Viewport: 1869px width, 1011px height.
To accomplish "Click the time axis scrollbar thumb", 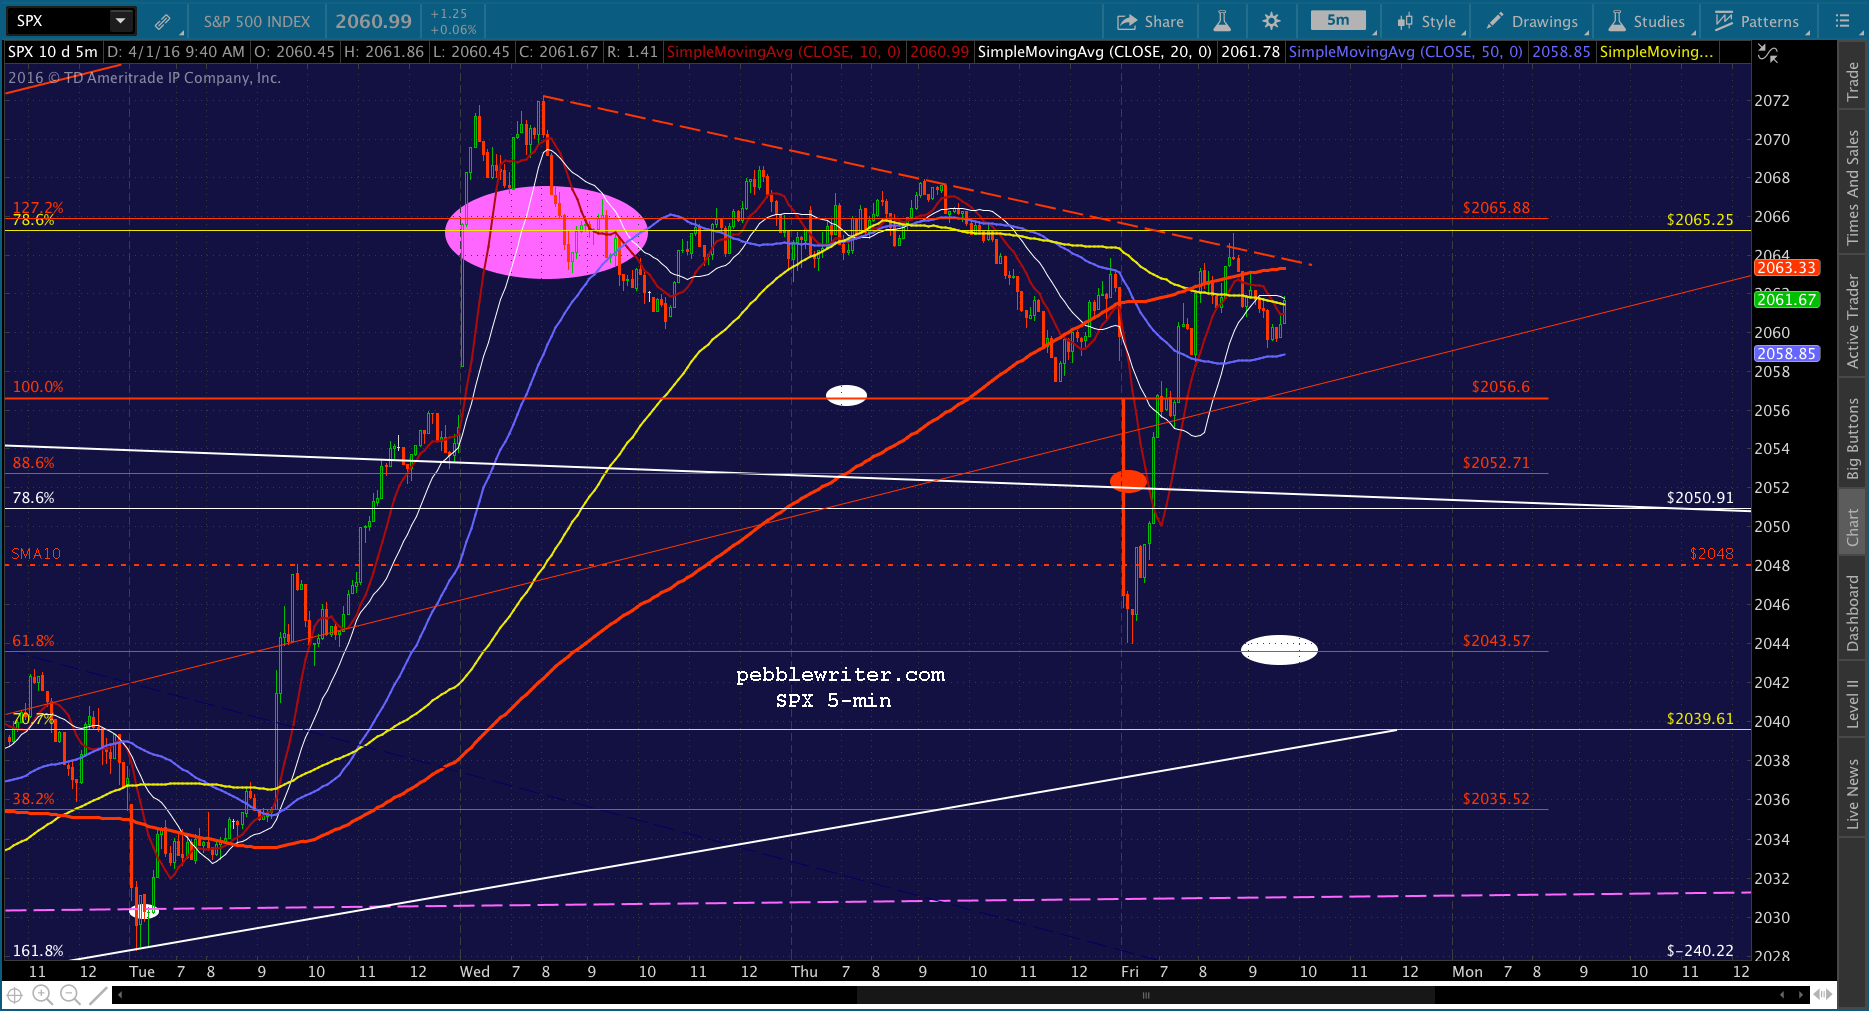I will [x=1146, y=995].
